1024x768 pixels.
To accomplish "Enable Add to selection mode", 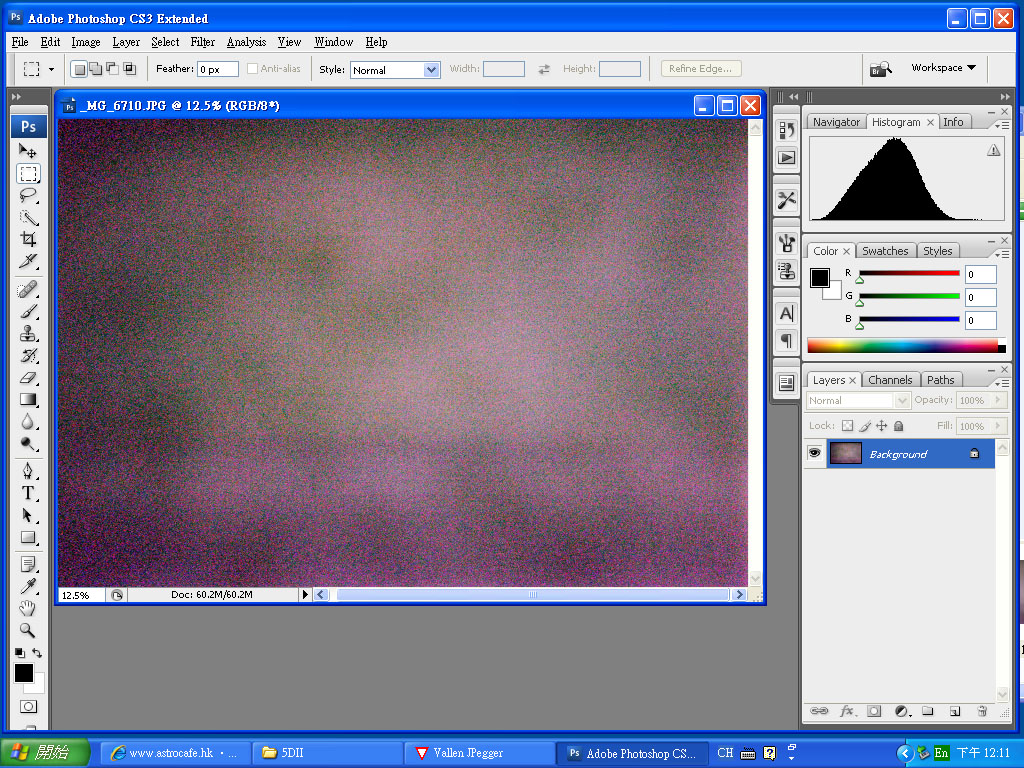I will (95, 69).
